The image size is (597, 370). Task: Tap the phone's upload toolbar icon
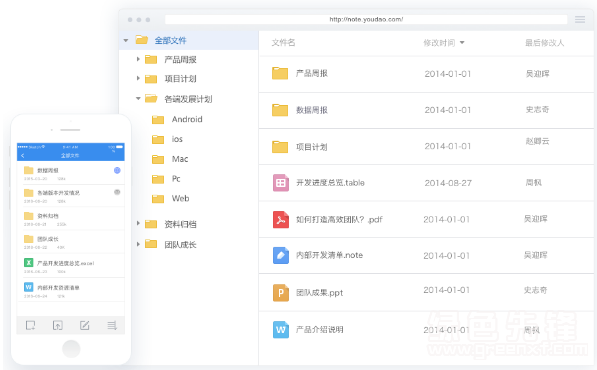tap(57, 325)
